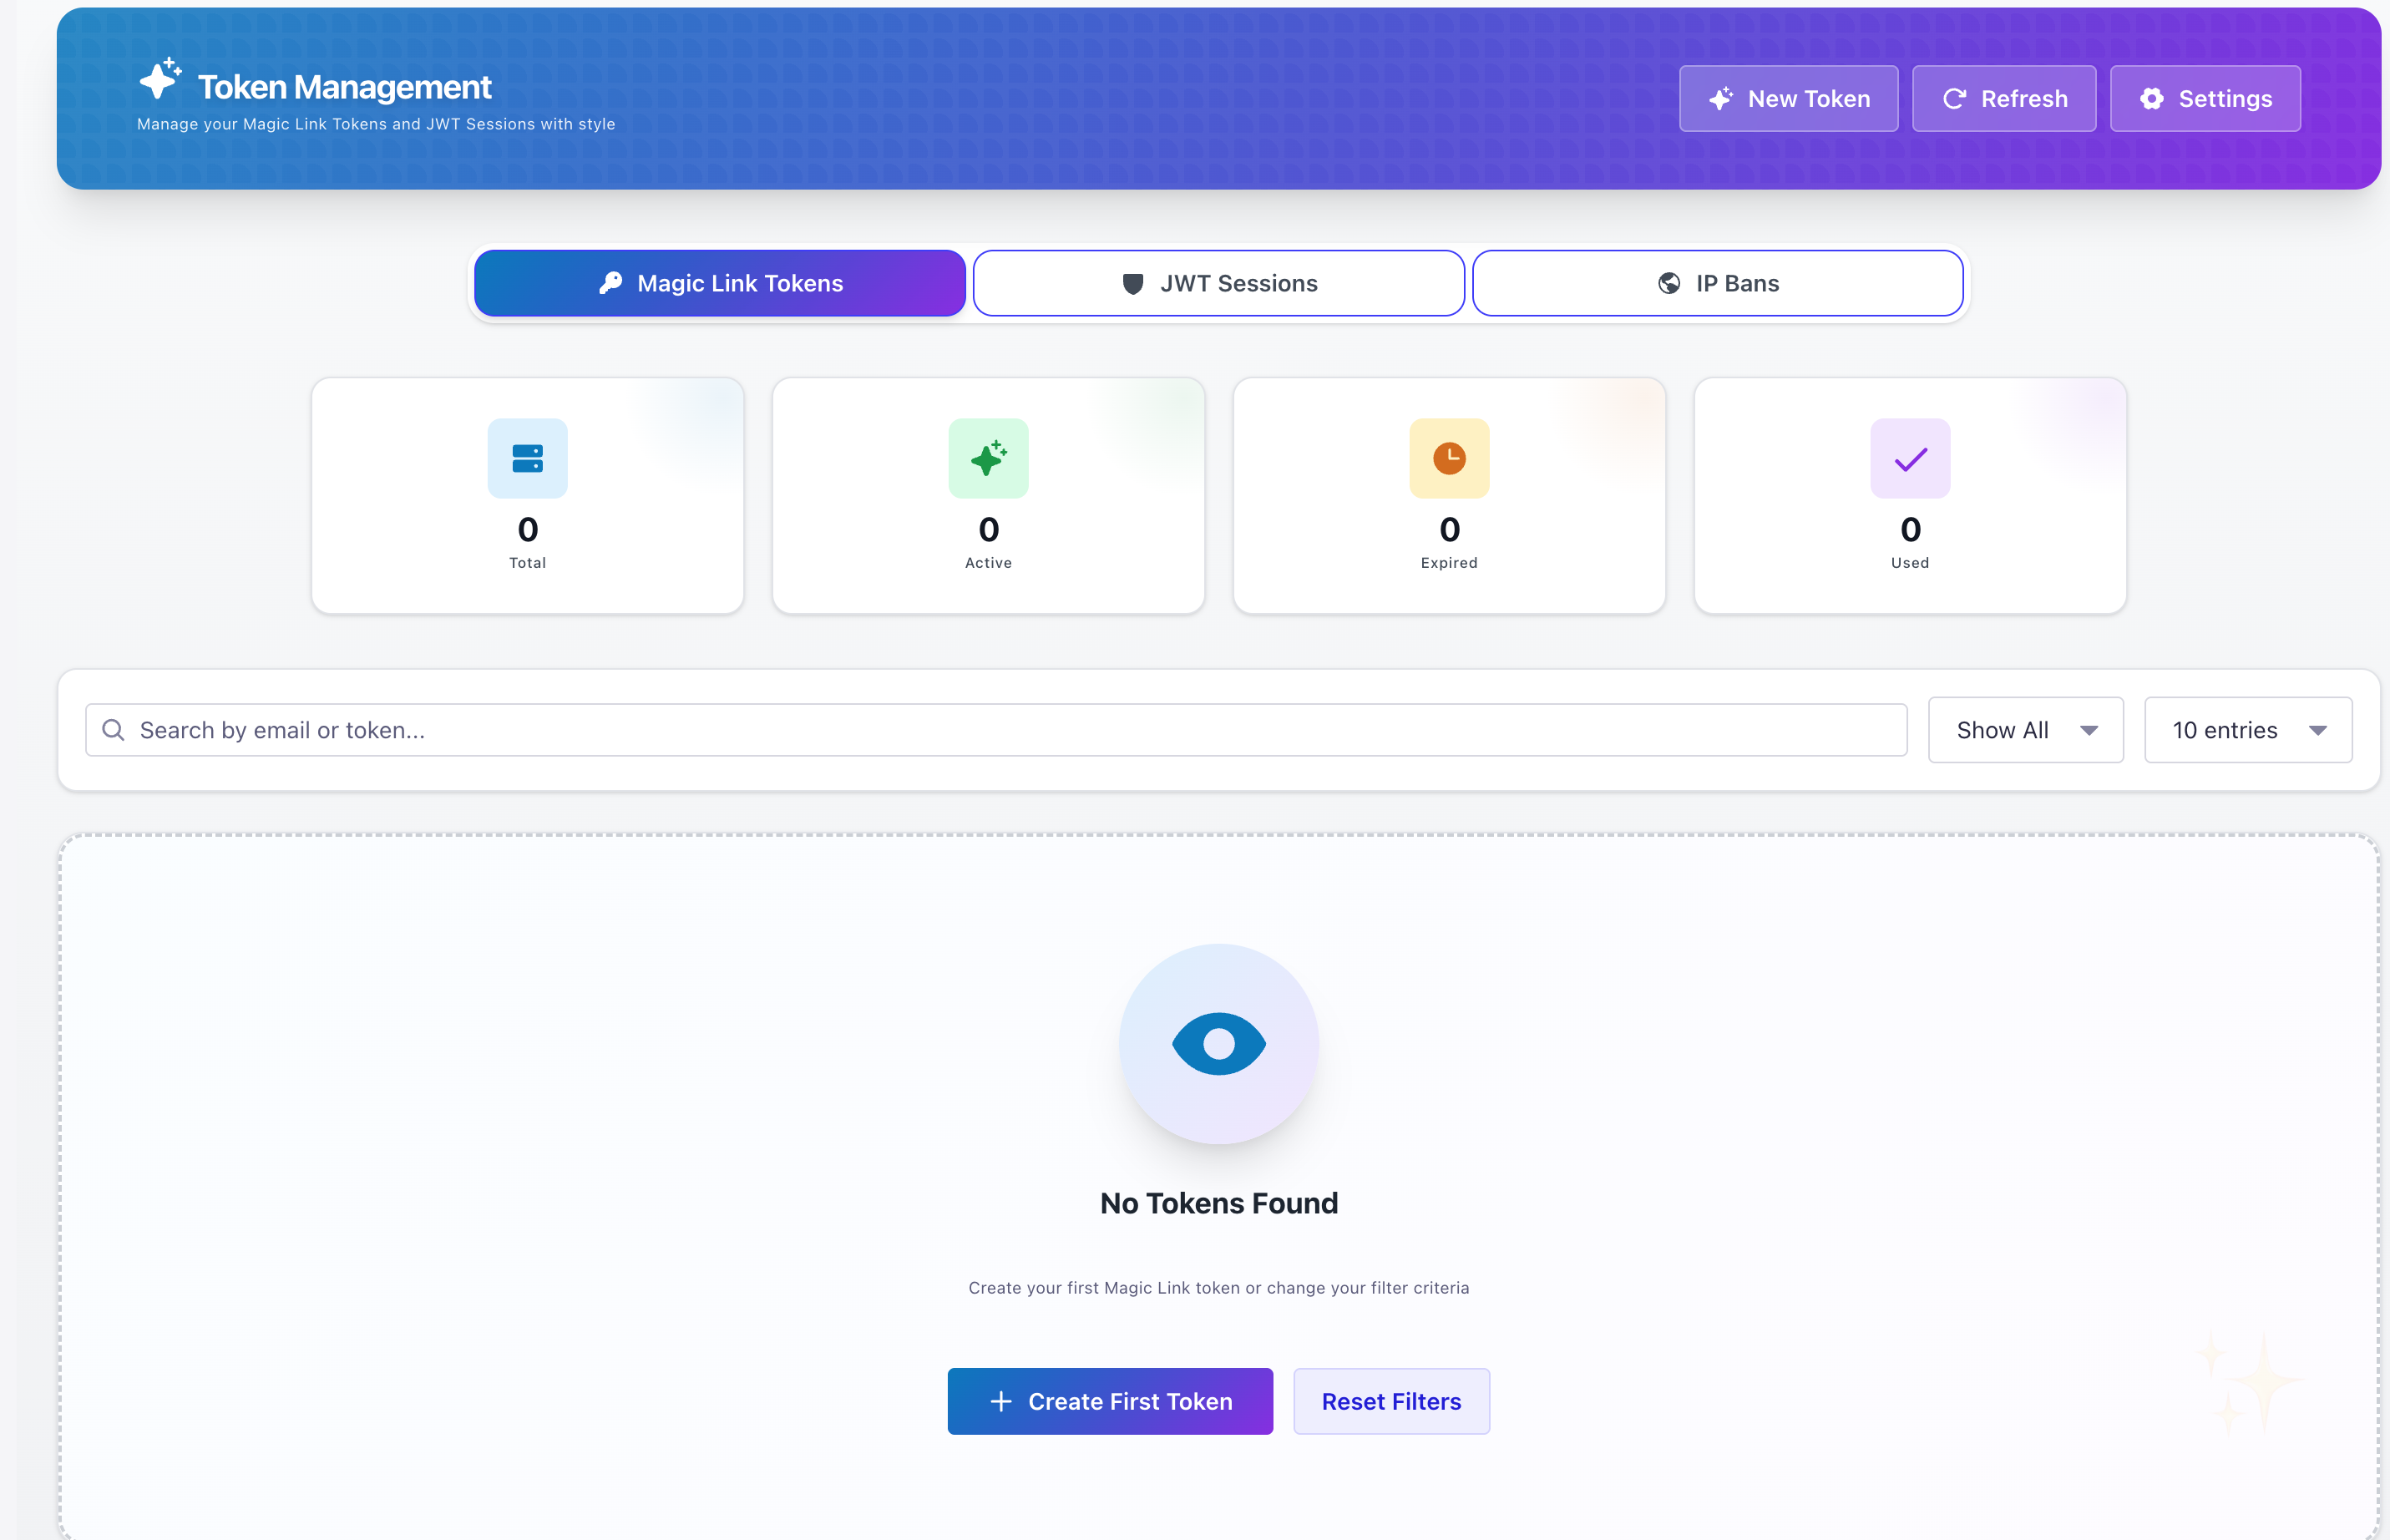The image size is (2390, 1540).
Task: Click the Reset Filters button
Action: (1391, 1401)
